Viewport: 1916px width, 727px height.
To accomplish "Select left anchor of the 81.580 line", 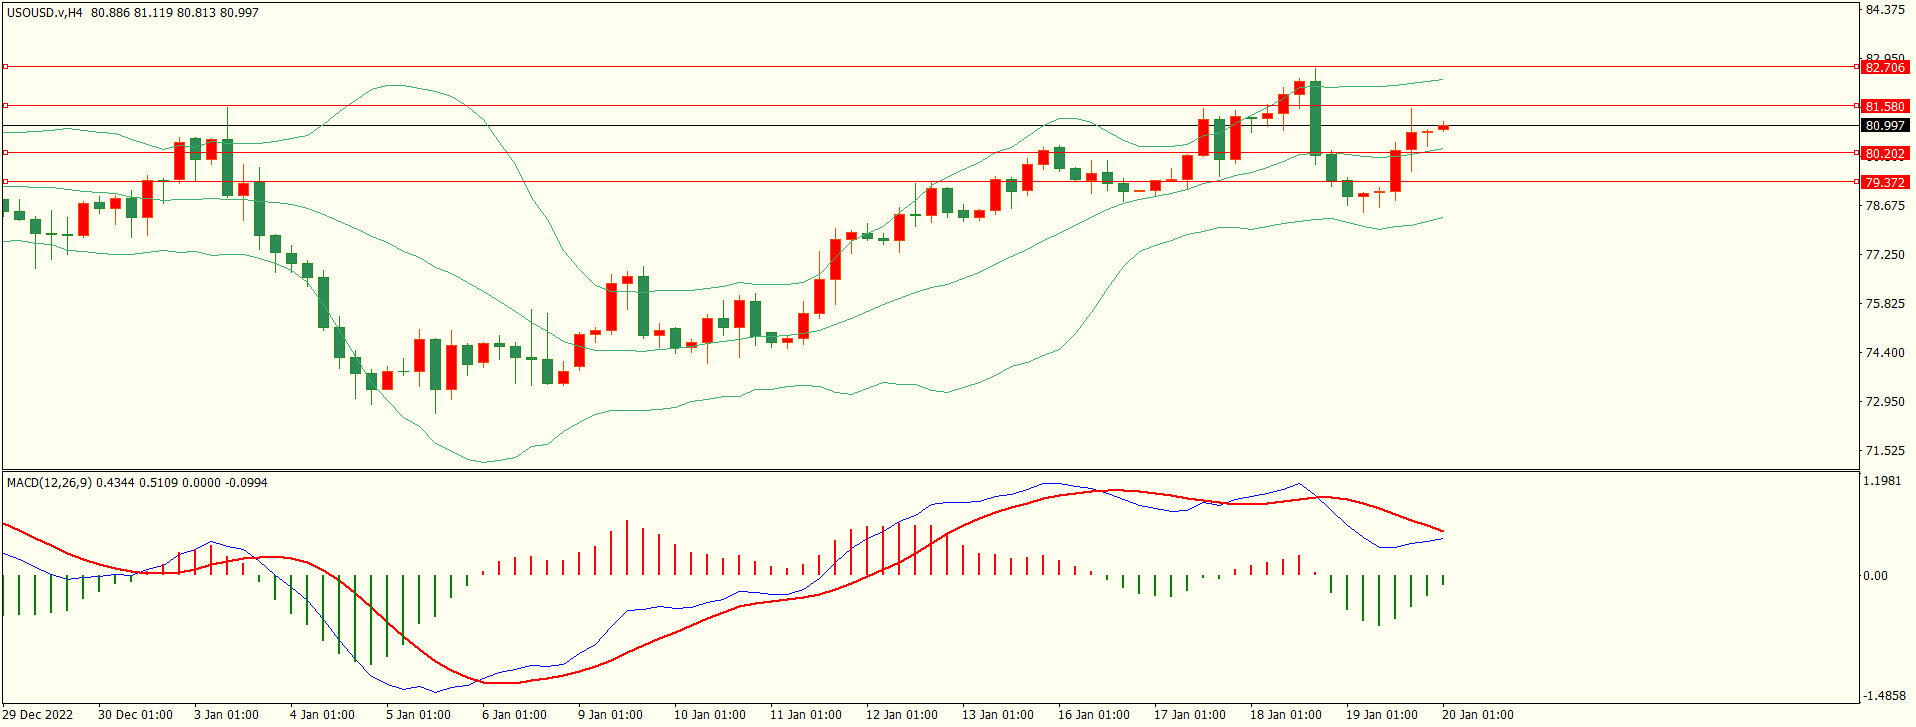I will (x=6, y=105).
